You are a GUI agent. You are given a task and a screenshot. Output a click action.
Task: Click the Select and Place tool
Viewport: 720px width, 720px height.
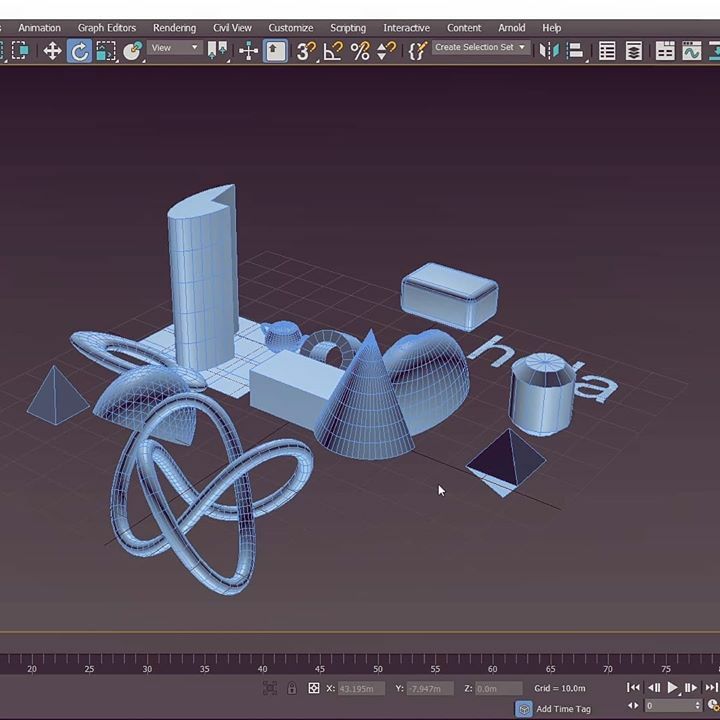click(x=133, y=51)
